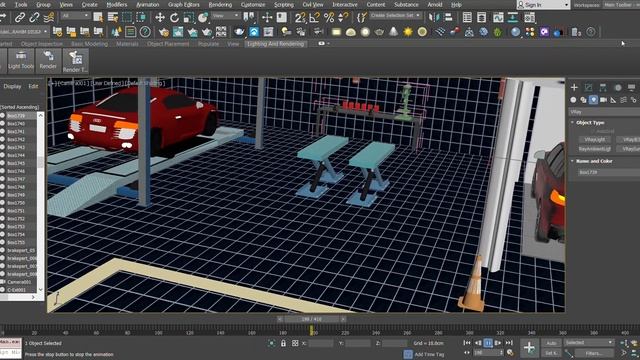Step to the next frame
Viewport: 640px width, 360px height.
point(498,343)
